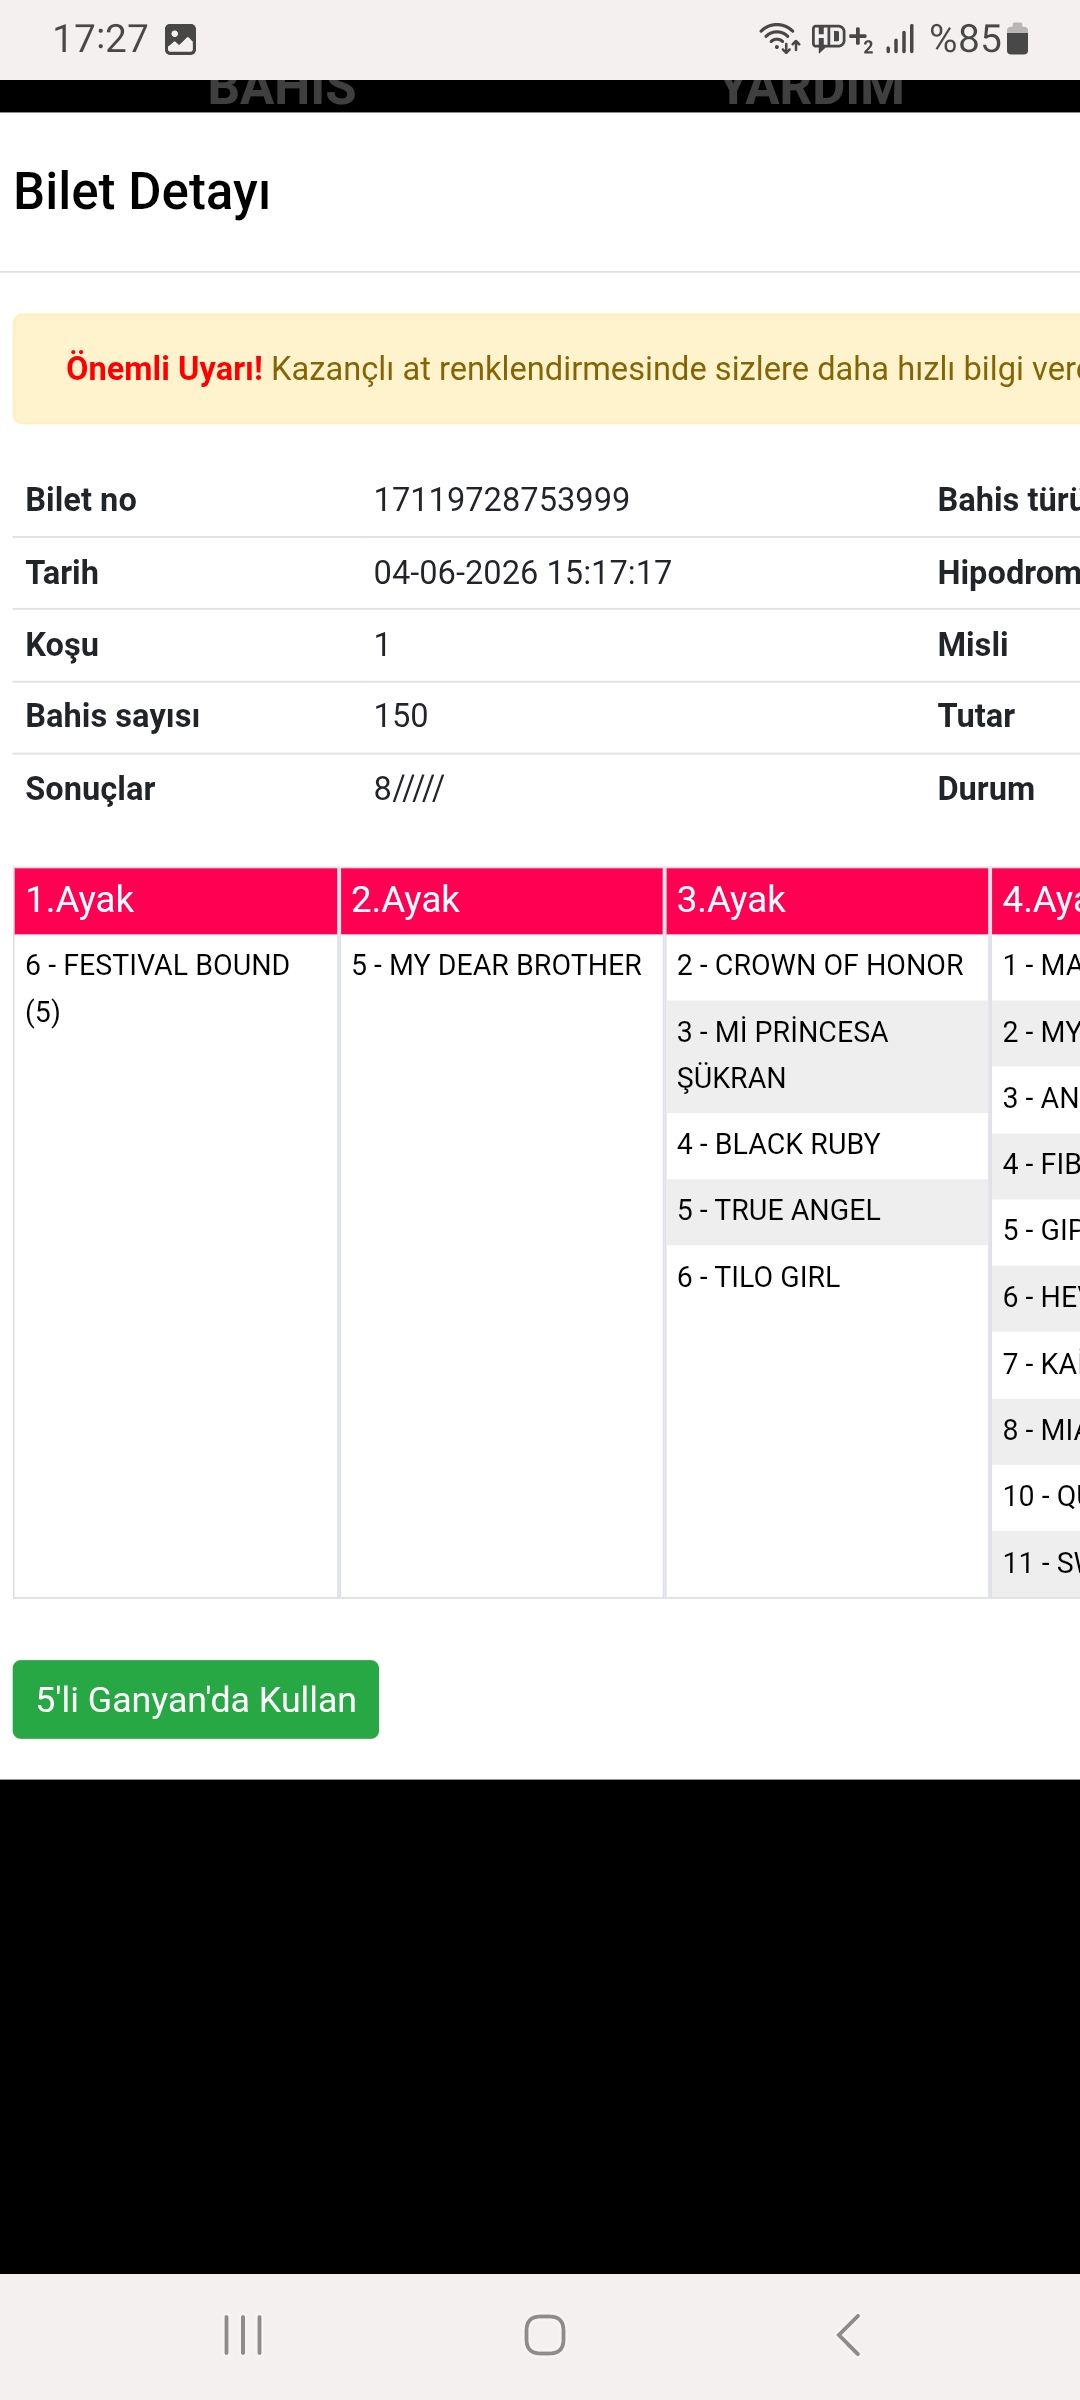The width and height of the screenshot is (1080, 2400).
Task: Open the screenshot notification image icon
Action: [x=181, y=40]
